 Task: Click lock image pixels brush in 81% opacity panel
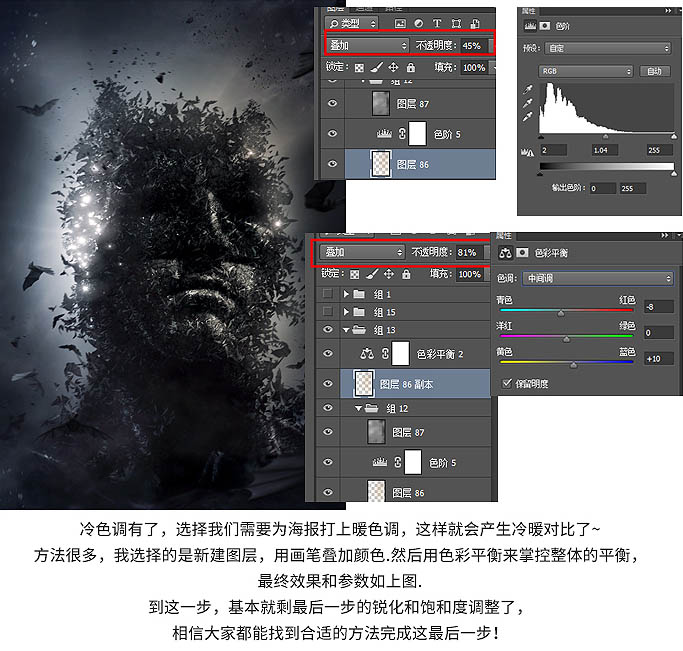pyautogui.click(x=372, y=274)
